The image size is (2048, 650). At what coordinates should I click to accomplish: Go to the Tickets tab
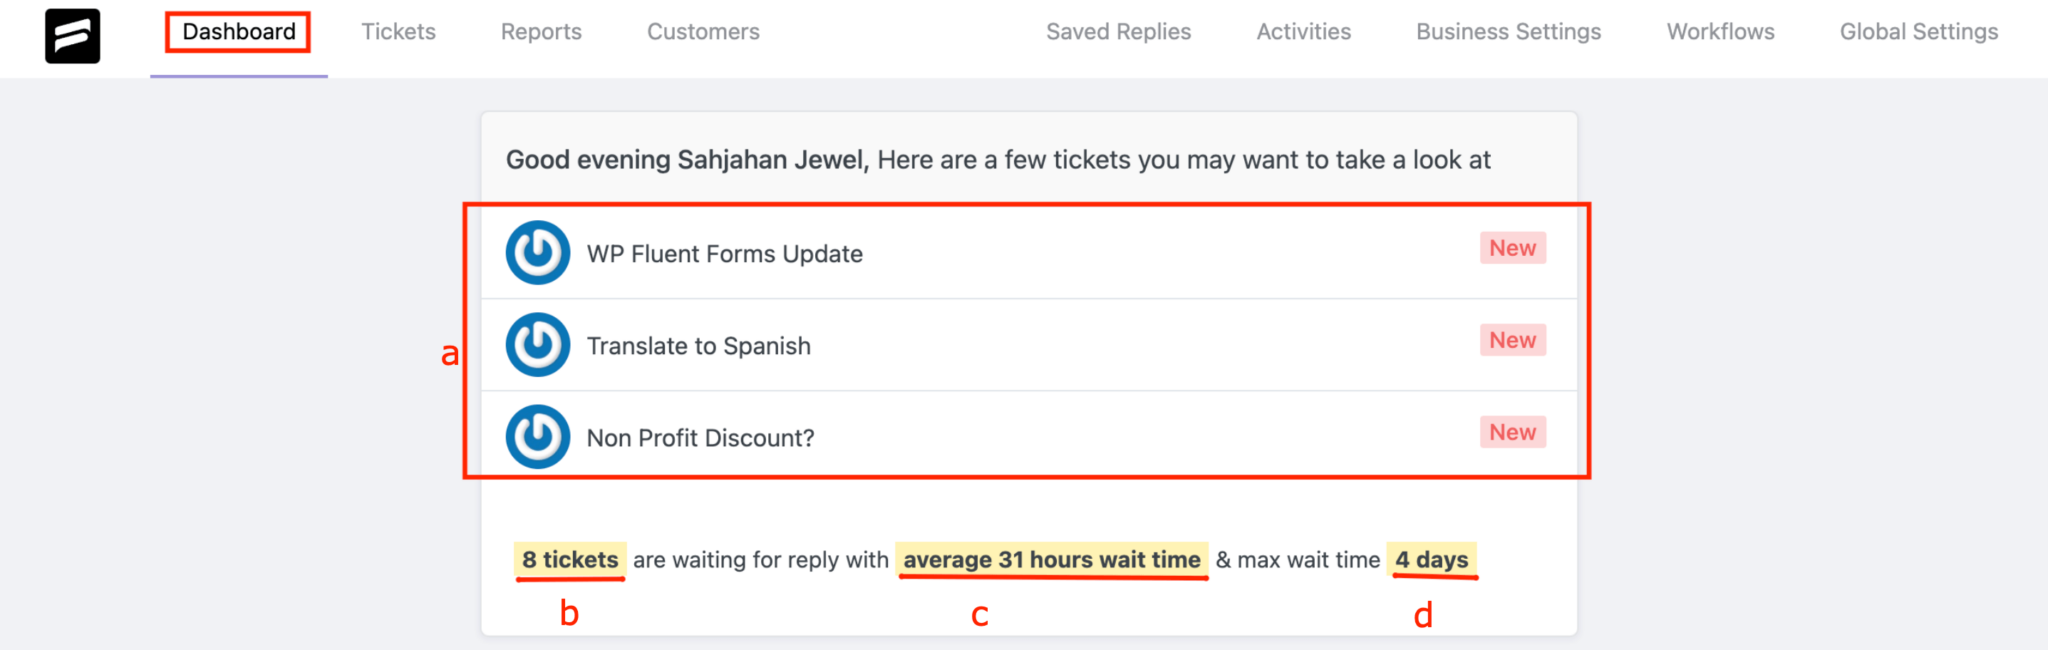tap(398, 32)
